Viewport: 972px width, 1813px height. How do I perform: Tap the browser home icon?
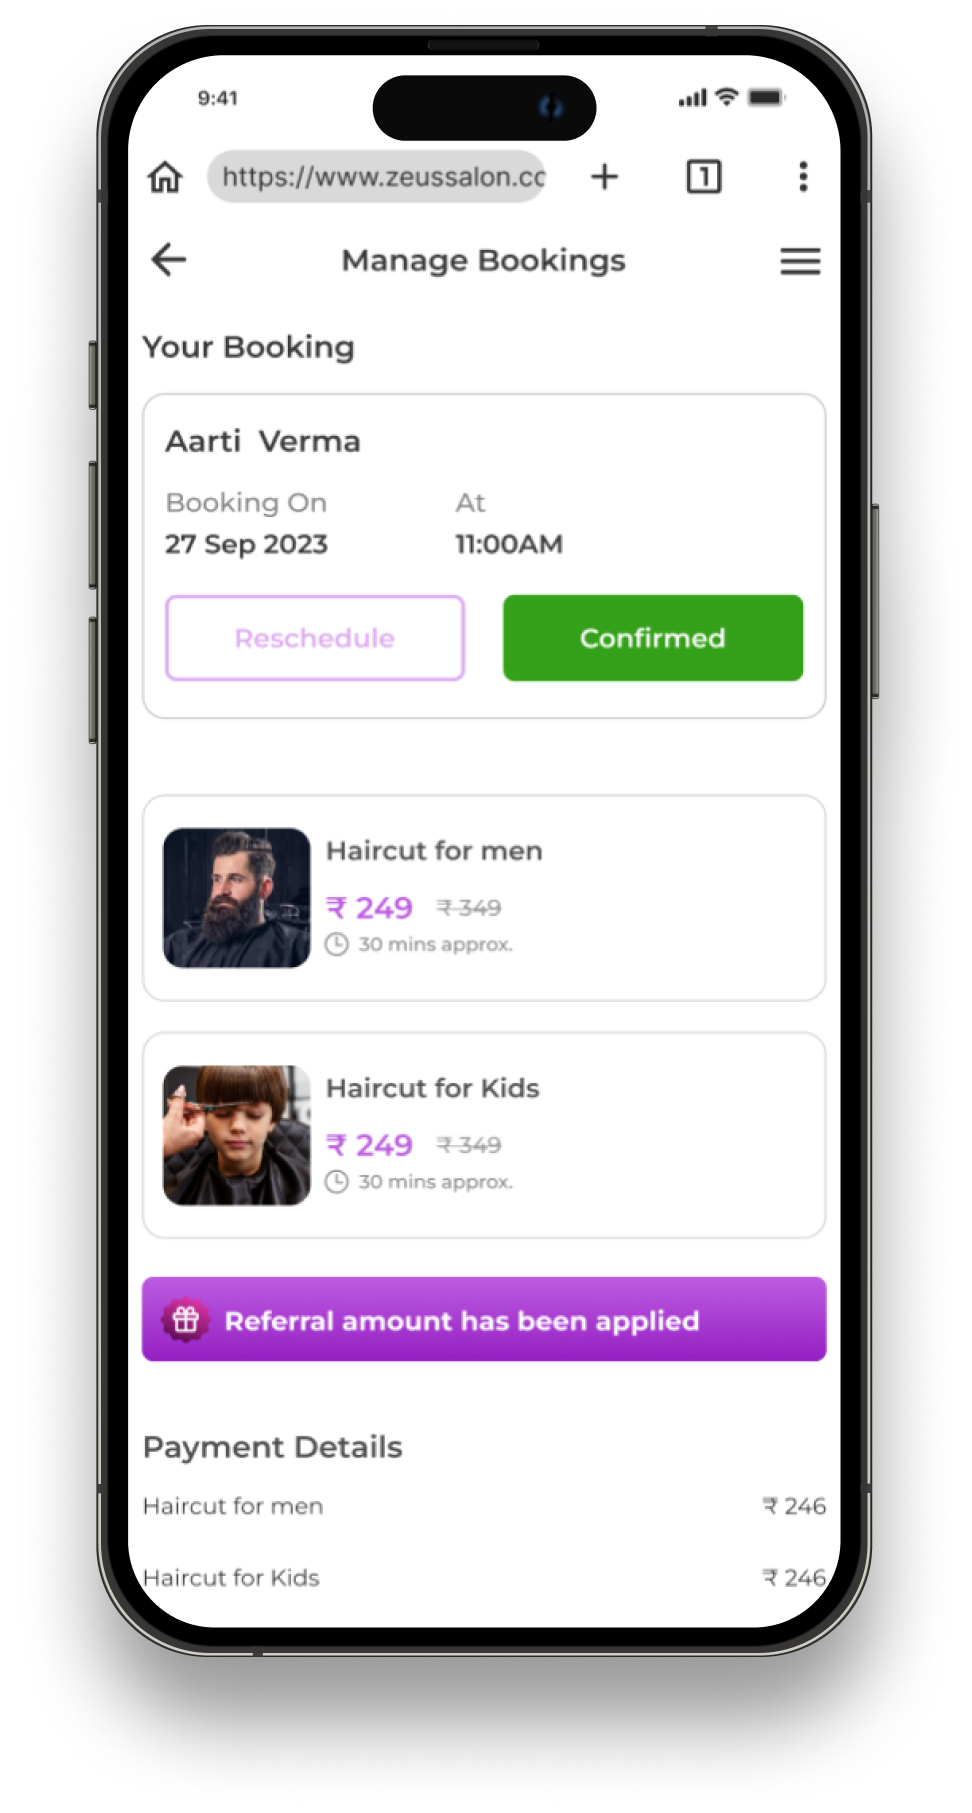click(x=165, y=177)
